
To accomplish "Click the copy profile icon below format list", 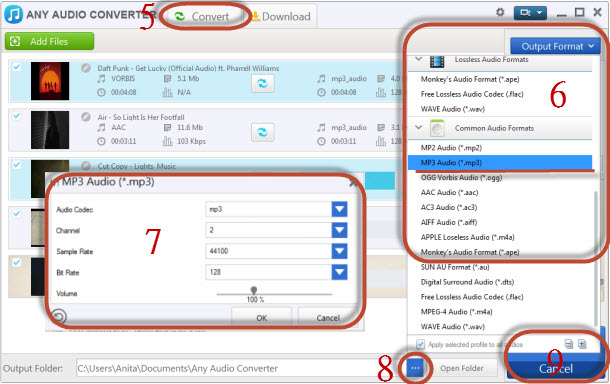I will coord(569,344).
